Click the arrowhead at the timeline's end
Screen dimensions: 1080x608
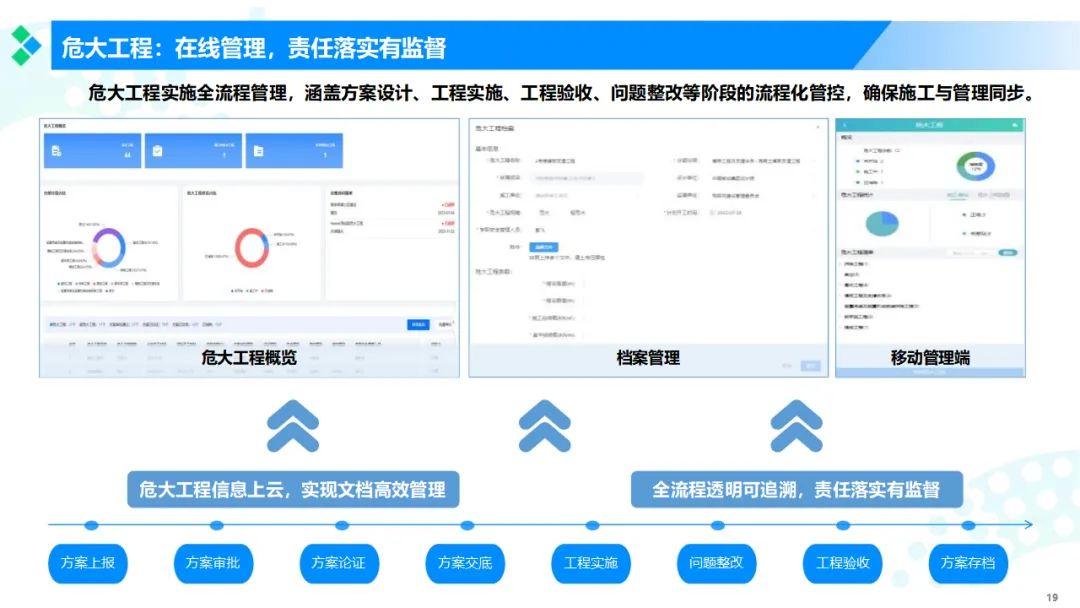[1028, 525]
